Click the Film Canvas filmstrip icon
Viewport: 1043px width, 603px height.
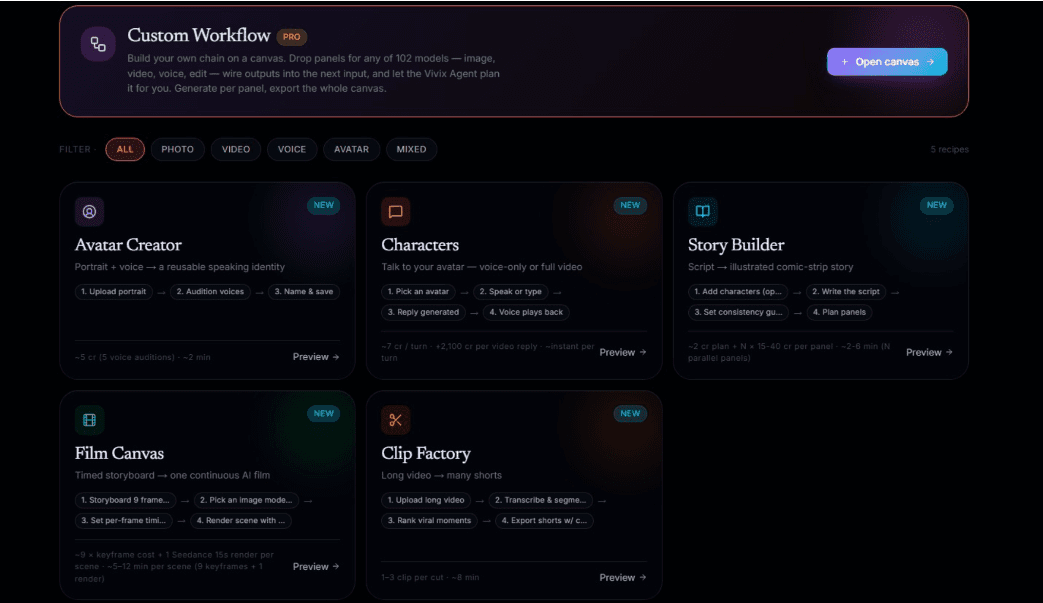(x=89, y=420)
